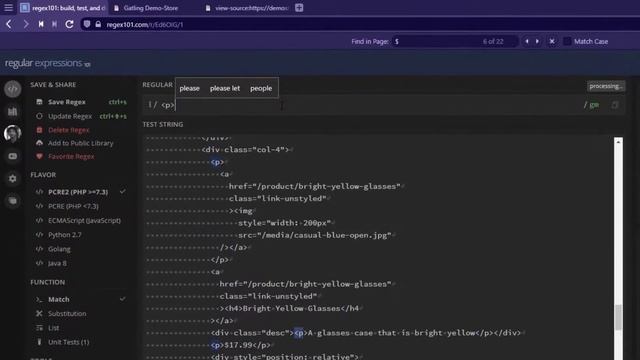The height and width of the screenshot is (360, 640).
Task: Click the fast-forward navigation icon
Action: pos(54,24)
